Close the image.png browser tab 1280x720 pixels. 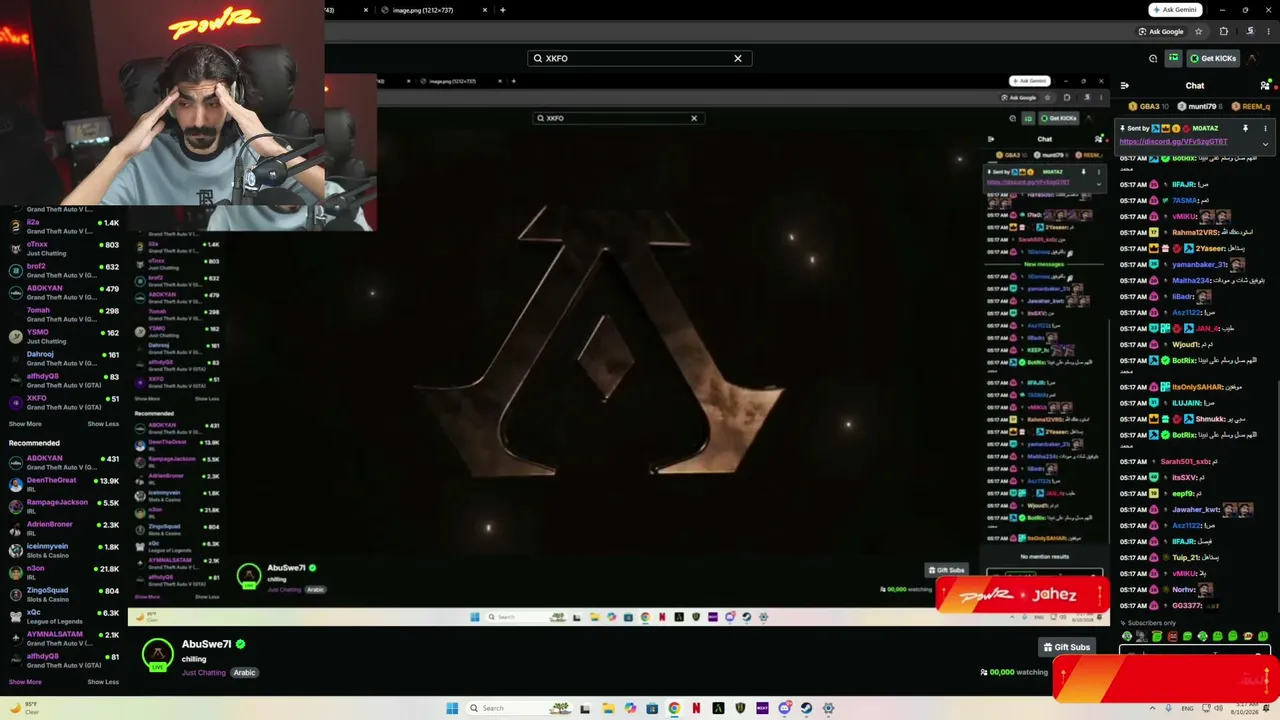pos(485,10)
